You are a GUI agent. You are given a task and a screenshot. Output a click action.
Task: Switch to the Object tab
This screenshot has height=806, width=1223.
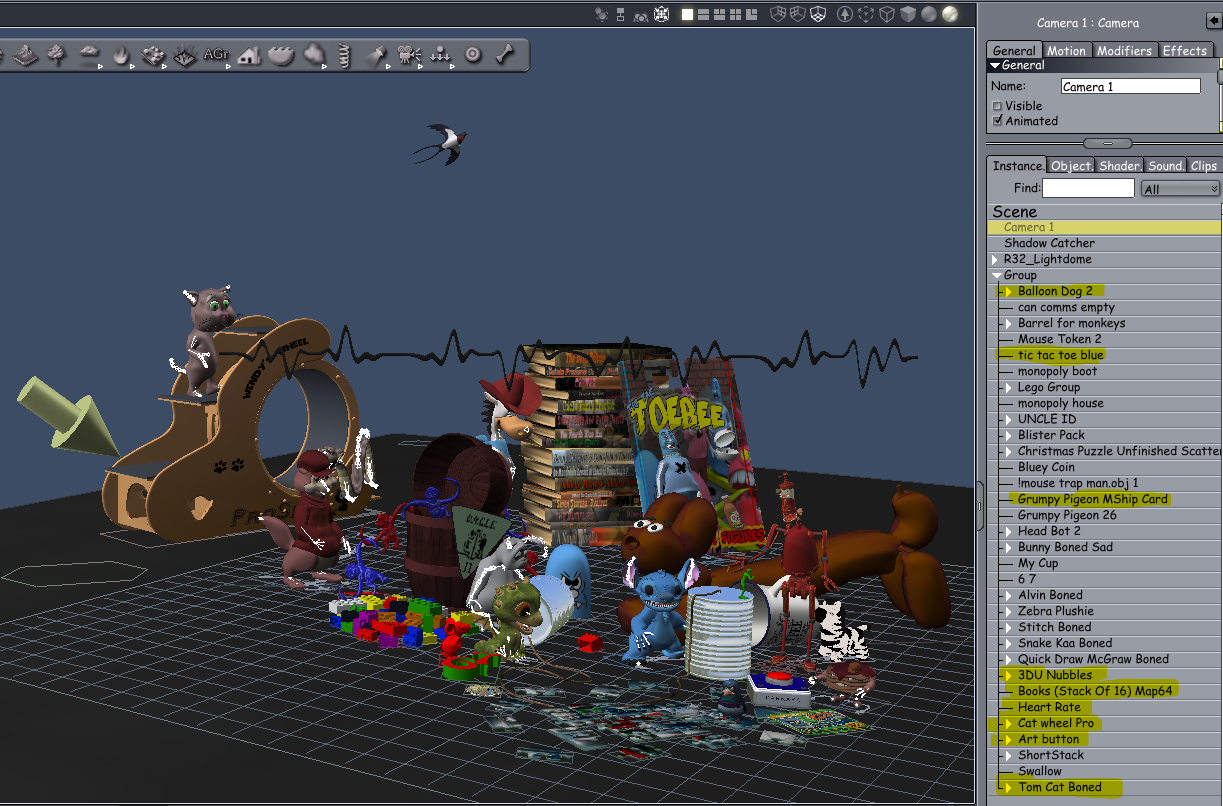point(1071,166)
